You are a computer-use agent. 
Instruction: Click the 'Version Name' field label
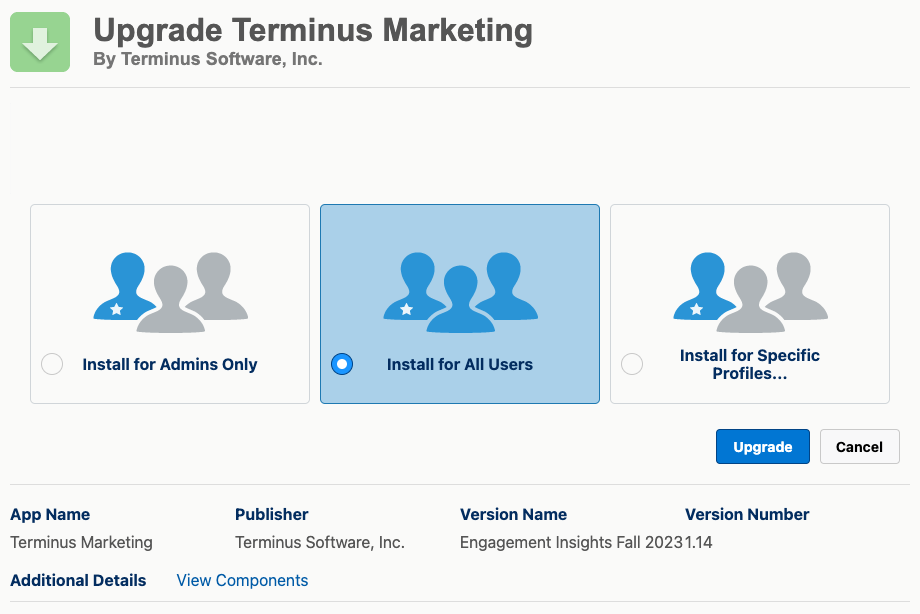point(513,514)
